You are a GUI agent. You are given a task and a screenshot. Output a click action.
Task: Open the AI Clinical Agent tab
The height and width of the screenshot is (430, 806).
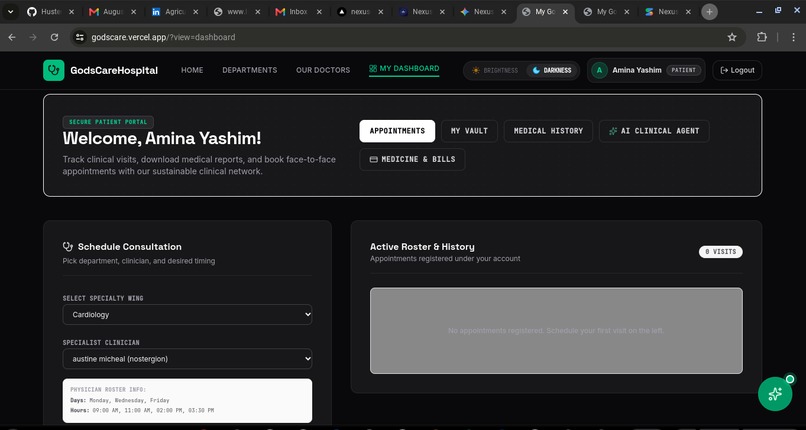[654, 131]
